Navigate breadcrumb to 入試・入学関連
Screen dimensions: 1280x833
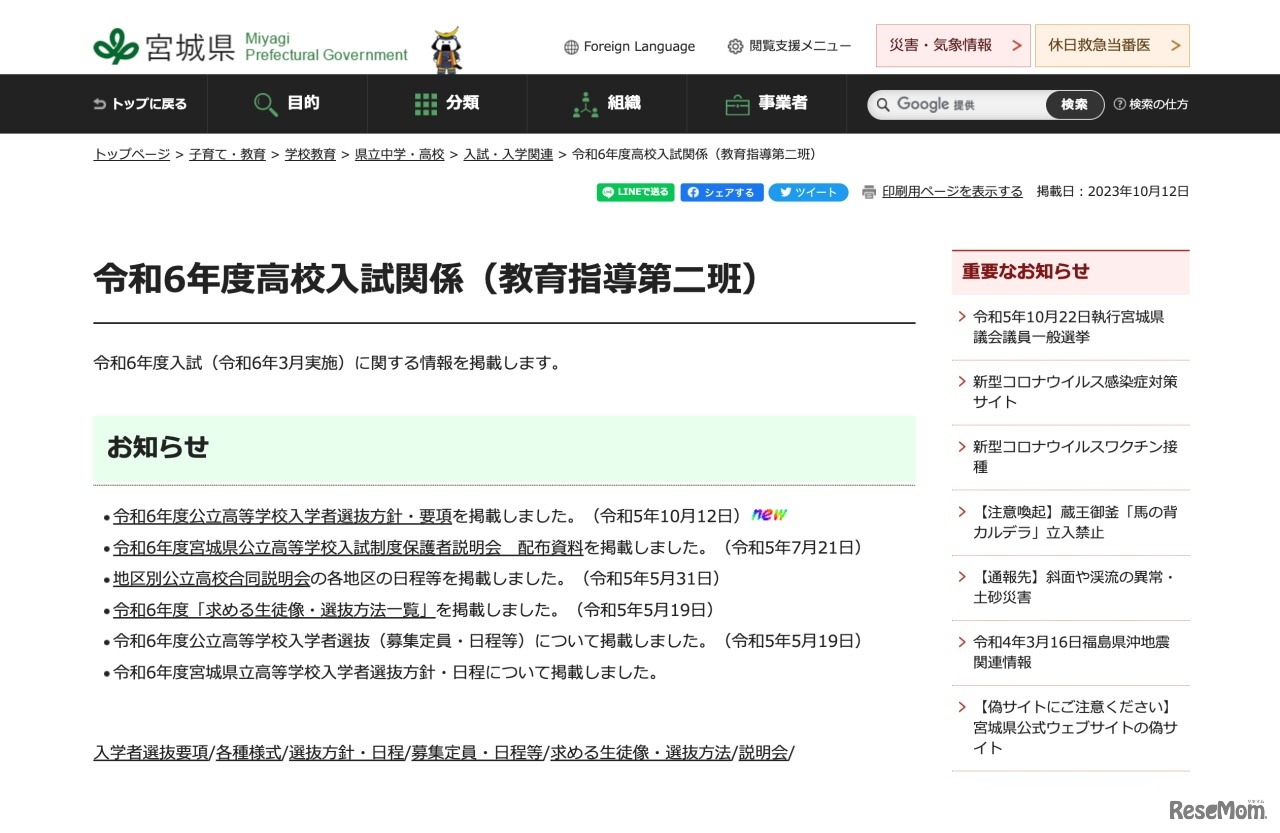point(508,154)
